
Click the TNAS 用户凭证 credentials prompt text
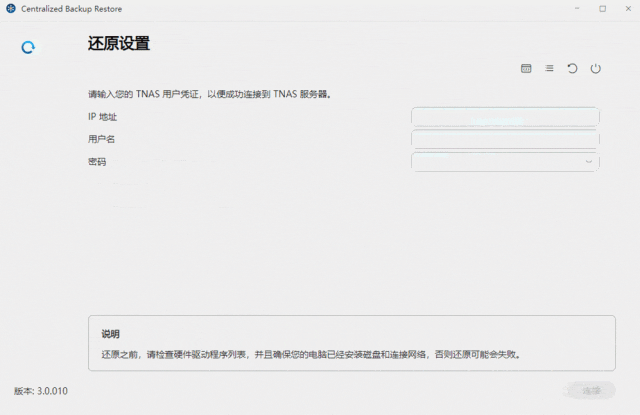coord(210,94)
